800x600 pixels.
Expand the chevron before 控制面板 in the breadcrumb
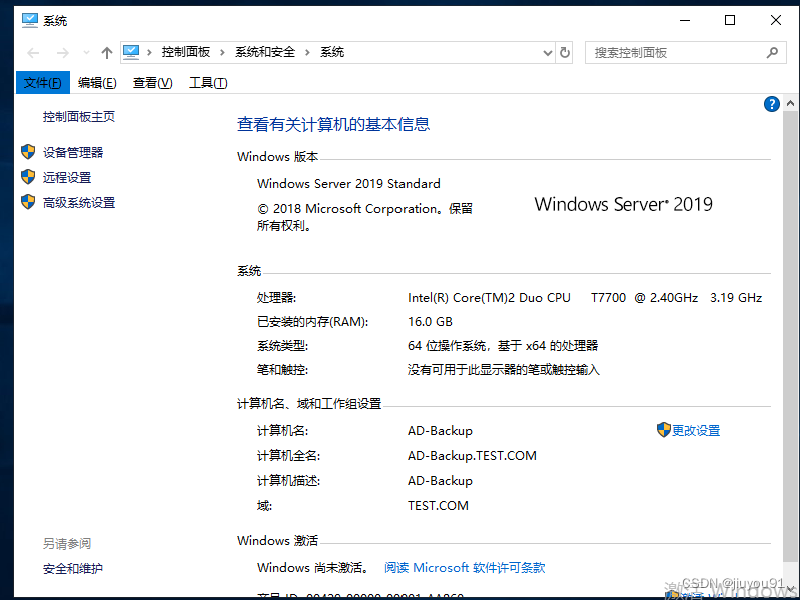149,53
